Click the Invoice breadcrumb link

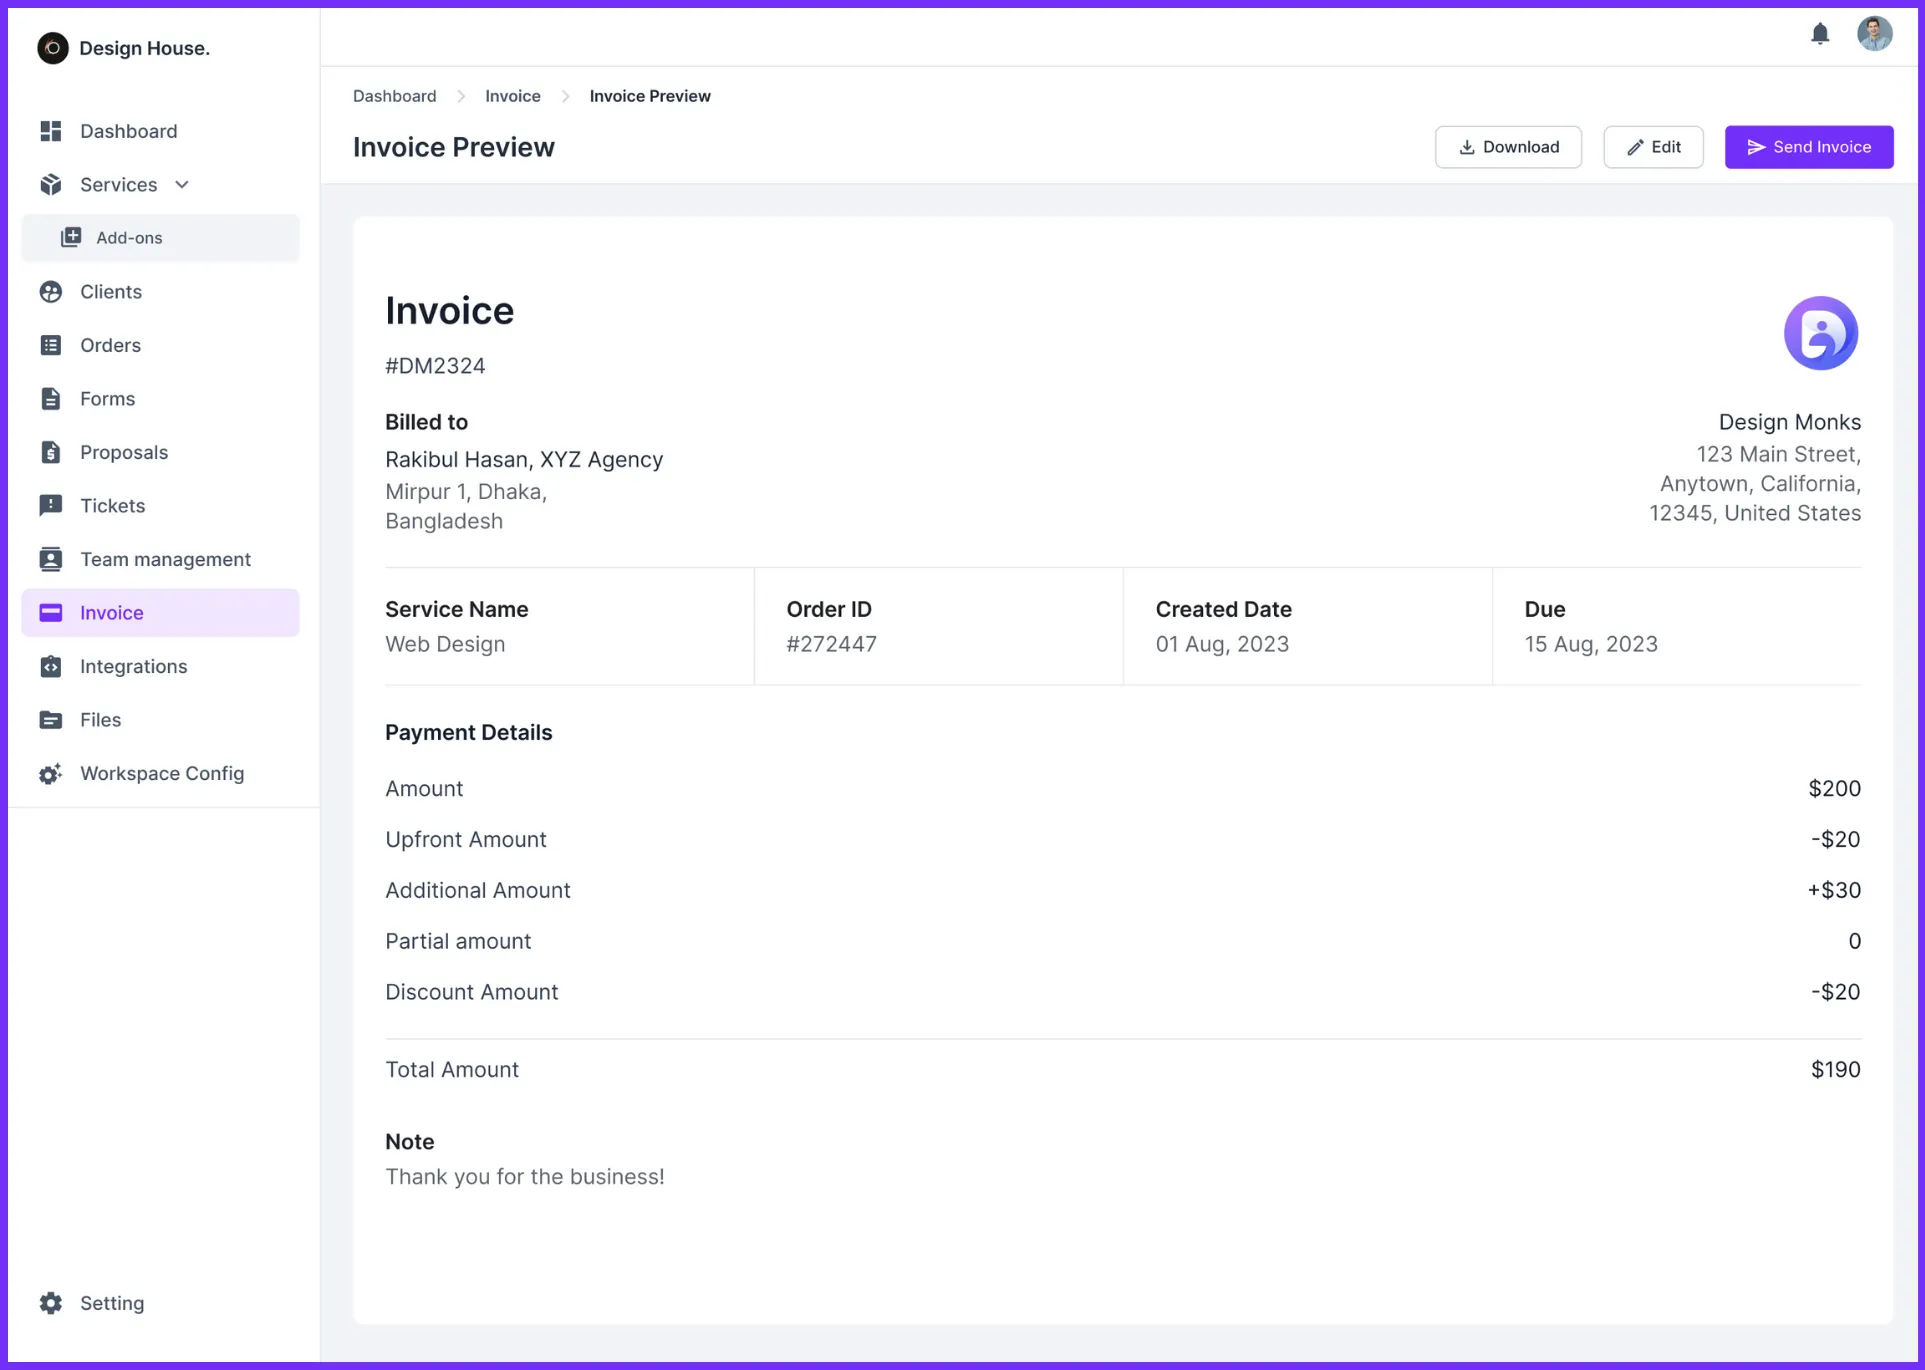[513, 96]
